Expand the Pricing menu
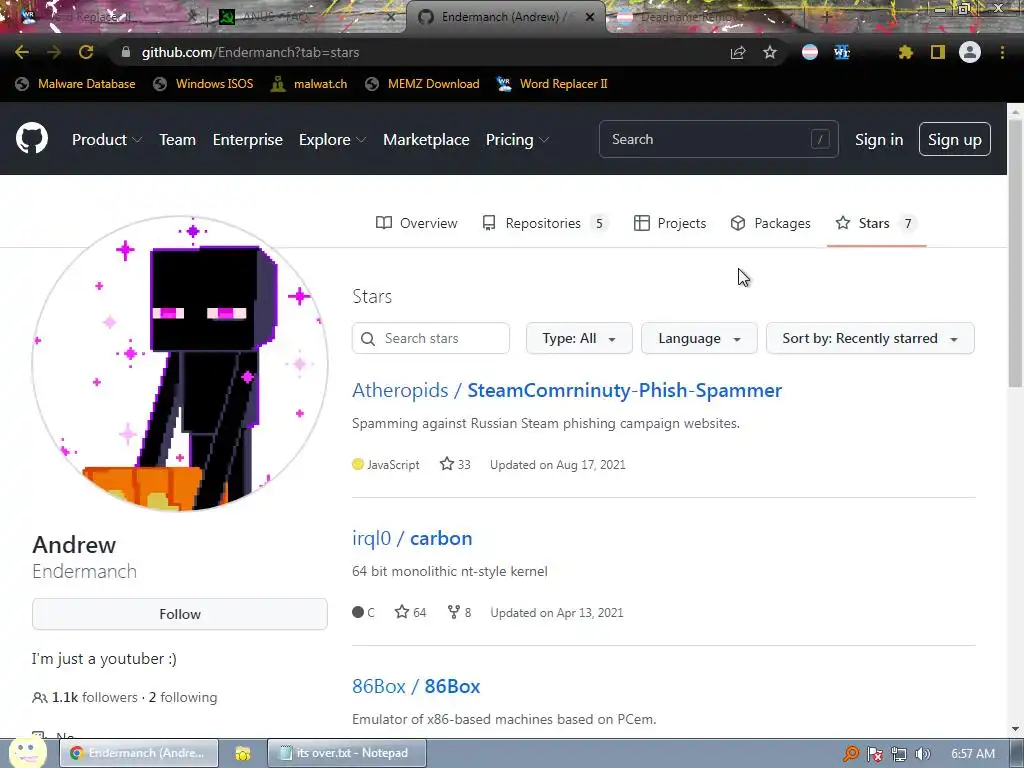 (x=517, y=140)
